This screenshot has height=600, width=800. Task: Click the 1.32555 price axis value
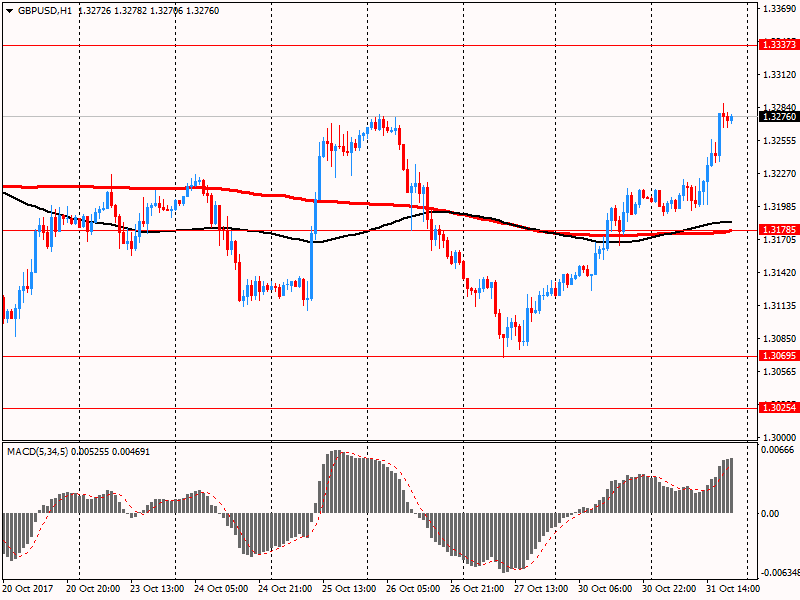pos(779,141)
